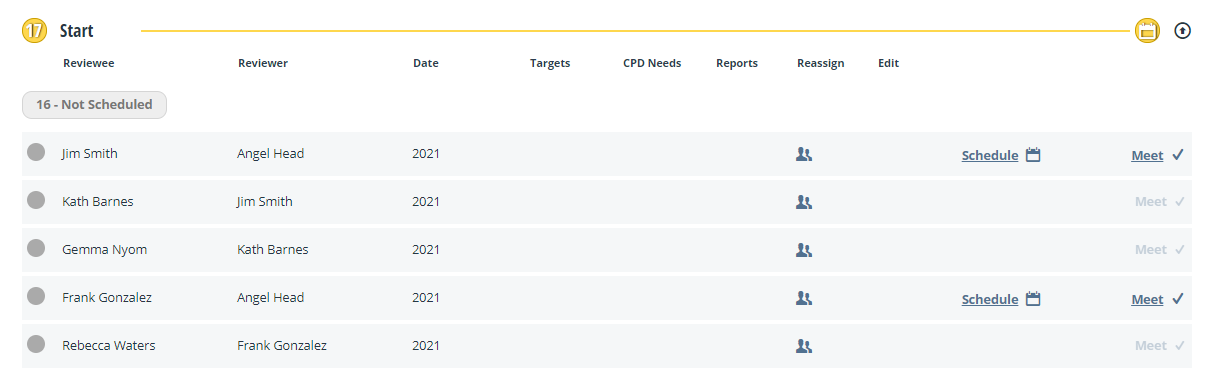Click disabled Meet link for Gemma Nyom

[x=1151, y=250]
